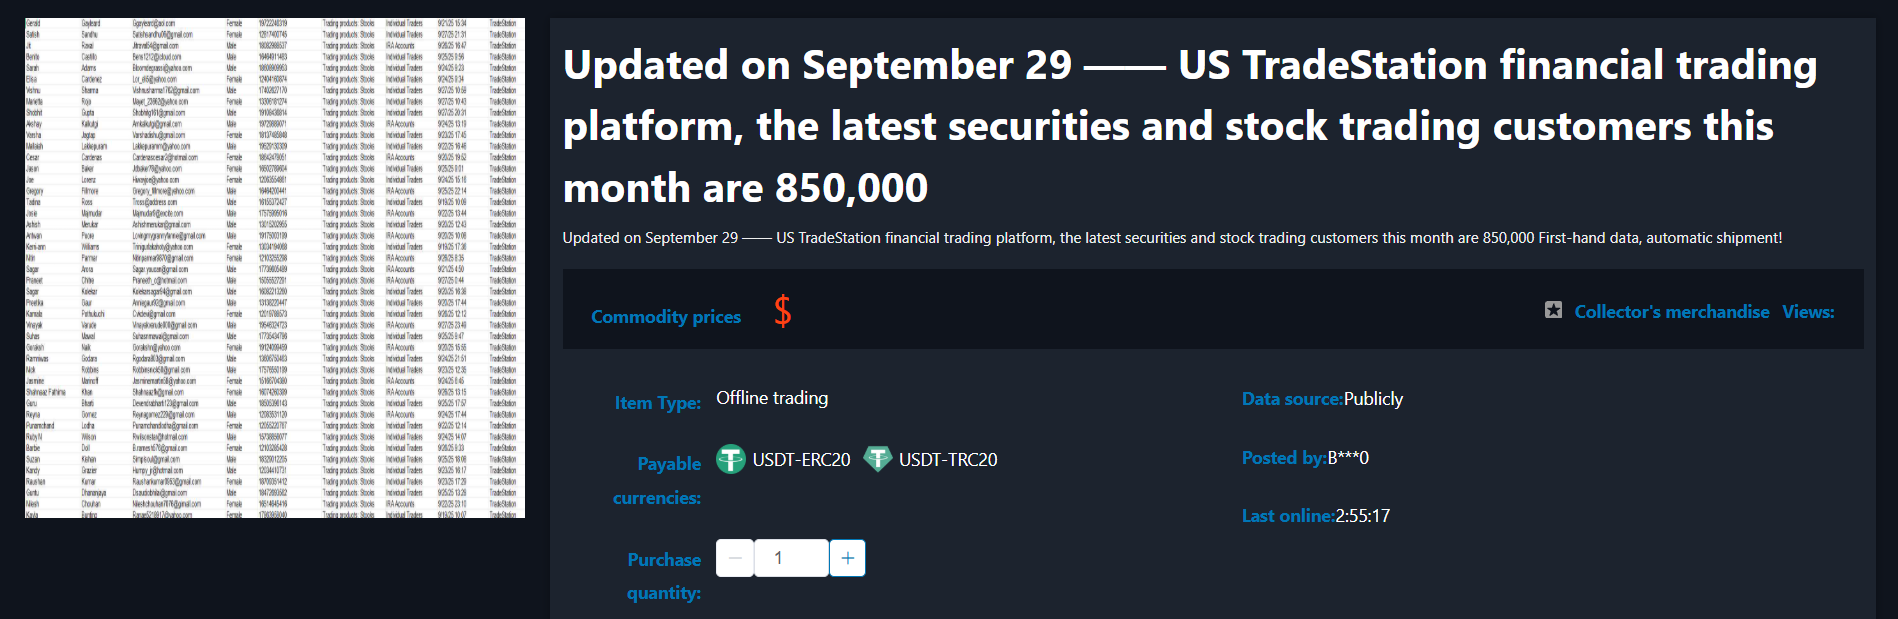The image size is (1898, 619).
Task: Select the USDT-ERC20 Tether coin icon
Action: [x=731, y=459]
